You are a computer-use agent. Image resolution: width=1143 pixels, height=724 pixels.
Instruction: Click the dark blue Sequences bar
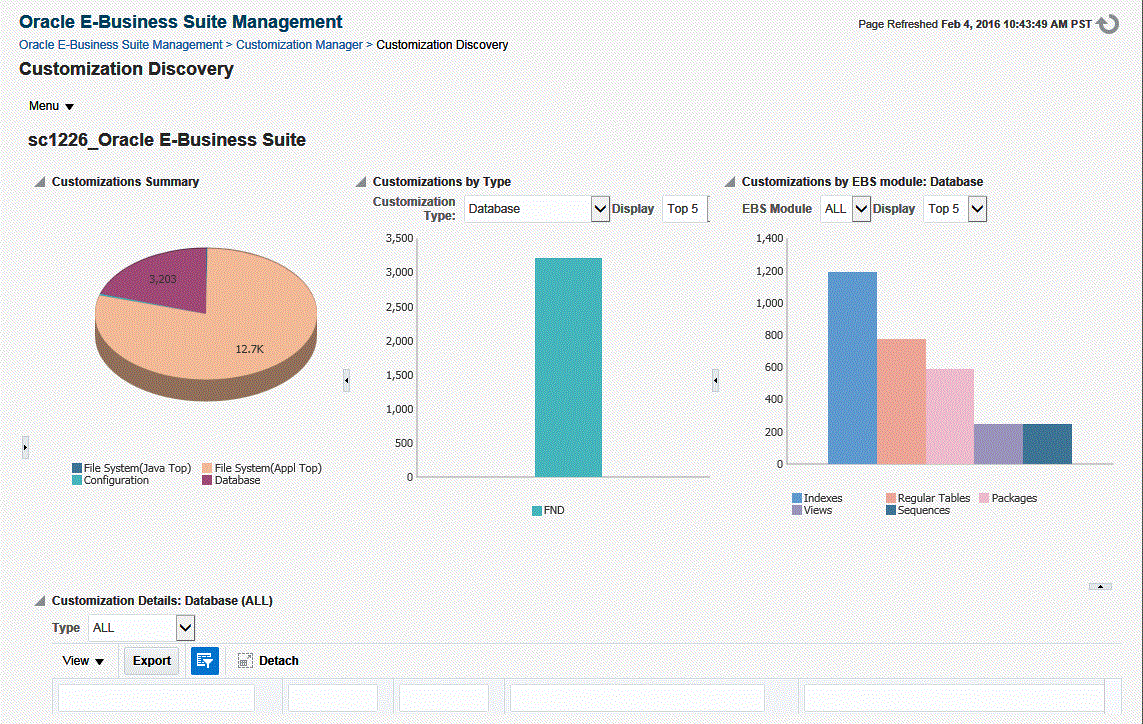pyautogui.click(x=1047, y=444)
